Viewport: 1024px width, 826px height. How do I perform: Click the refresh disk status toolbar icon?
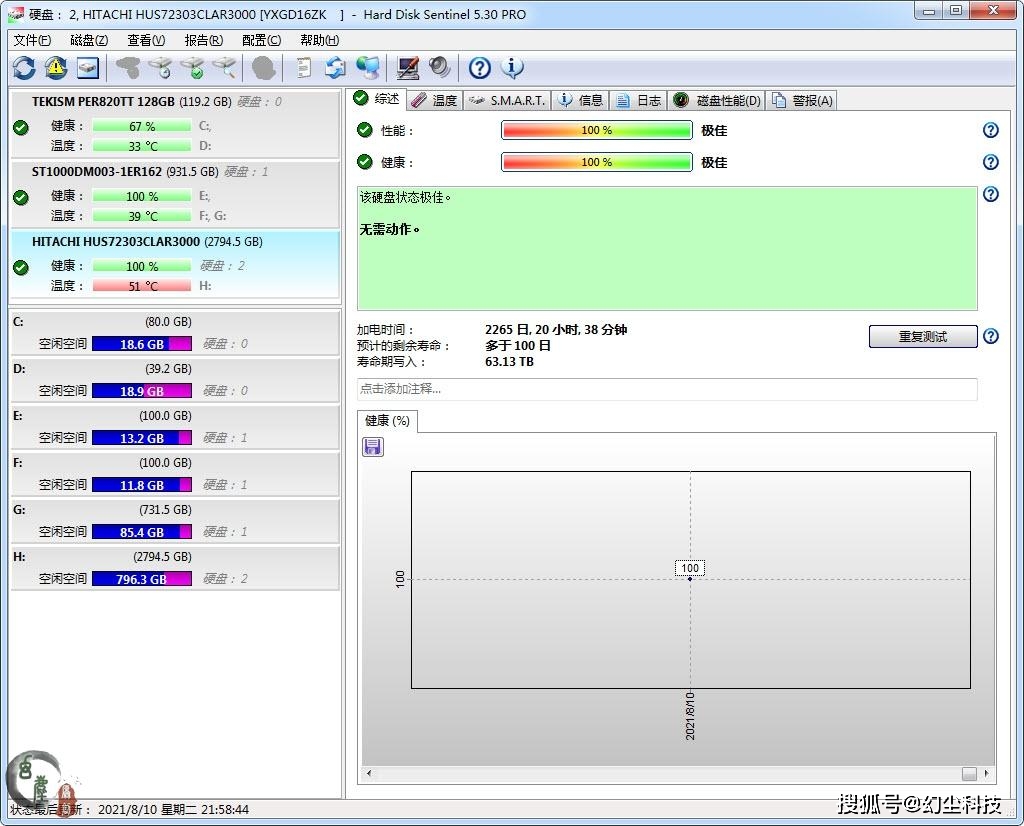24,68
